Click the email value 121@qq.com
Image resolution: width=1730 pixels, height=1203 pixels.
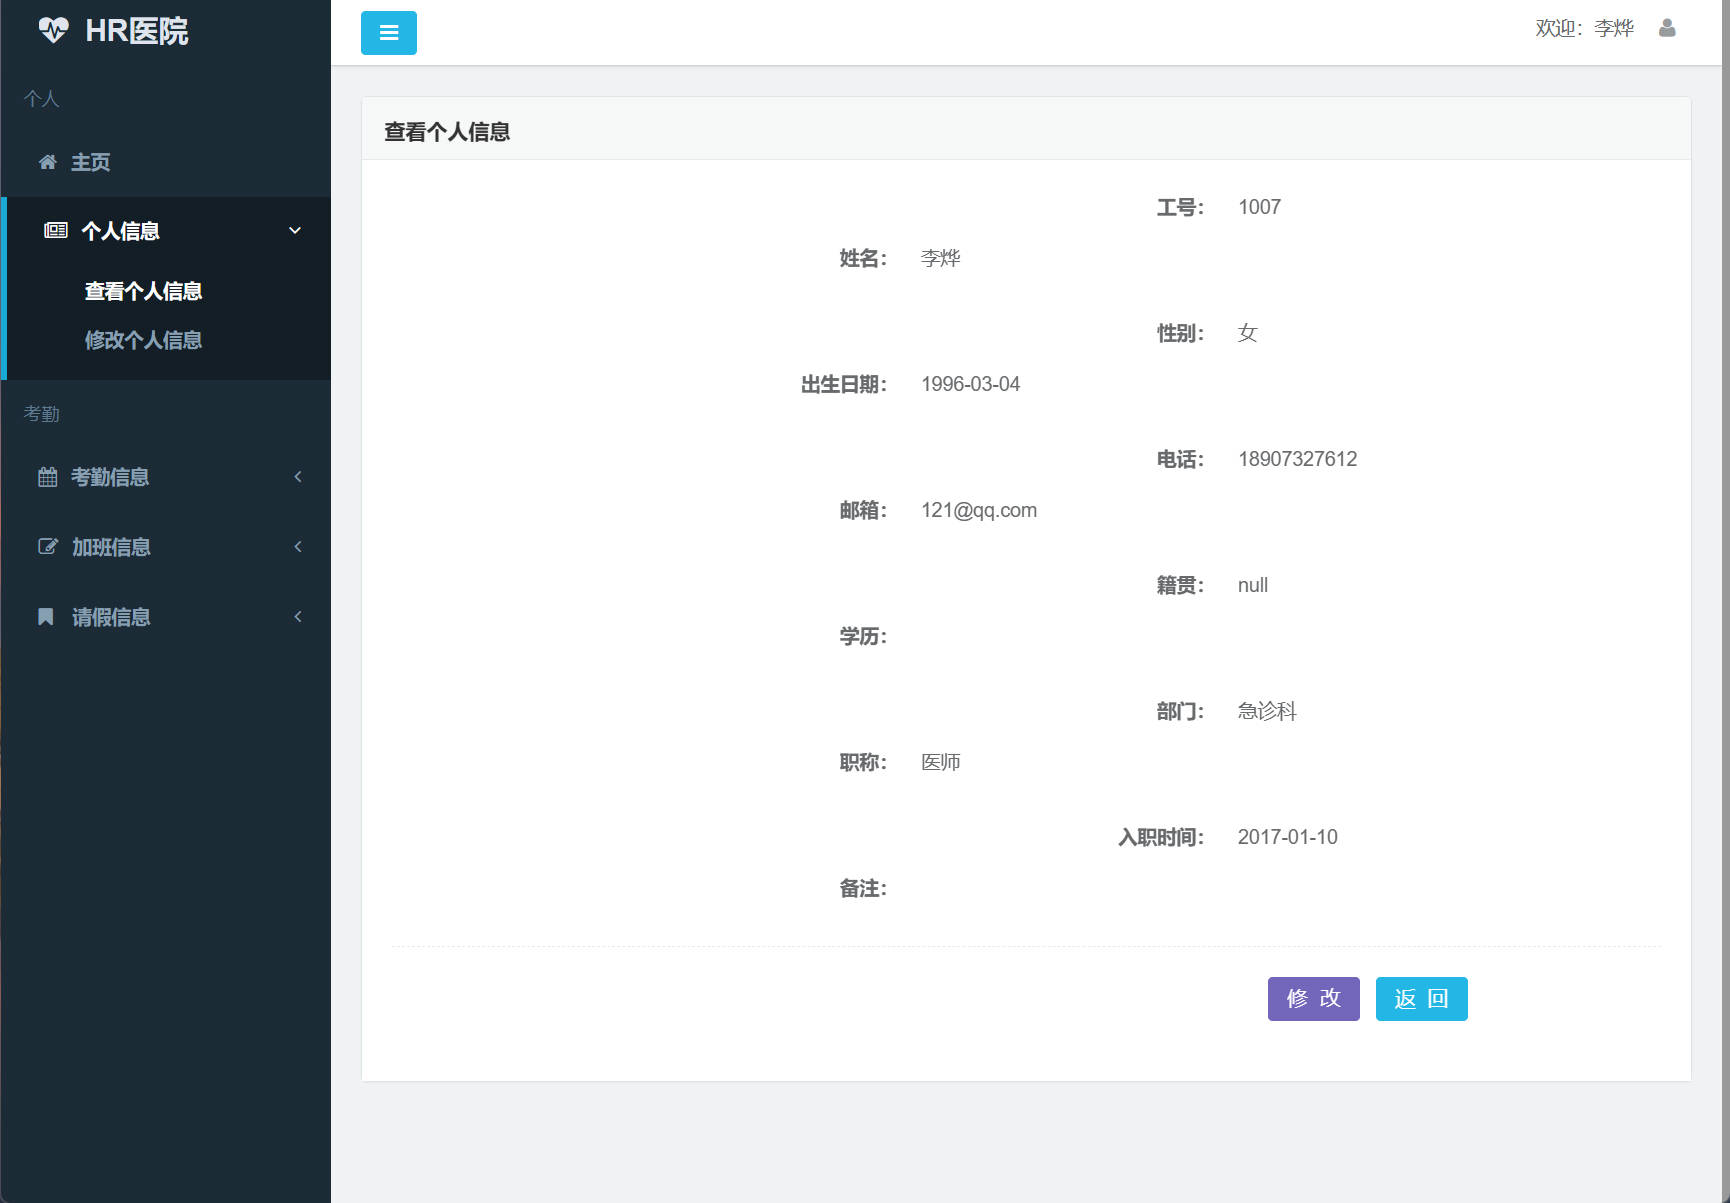coord(979,510)
